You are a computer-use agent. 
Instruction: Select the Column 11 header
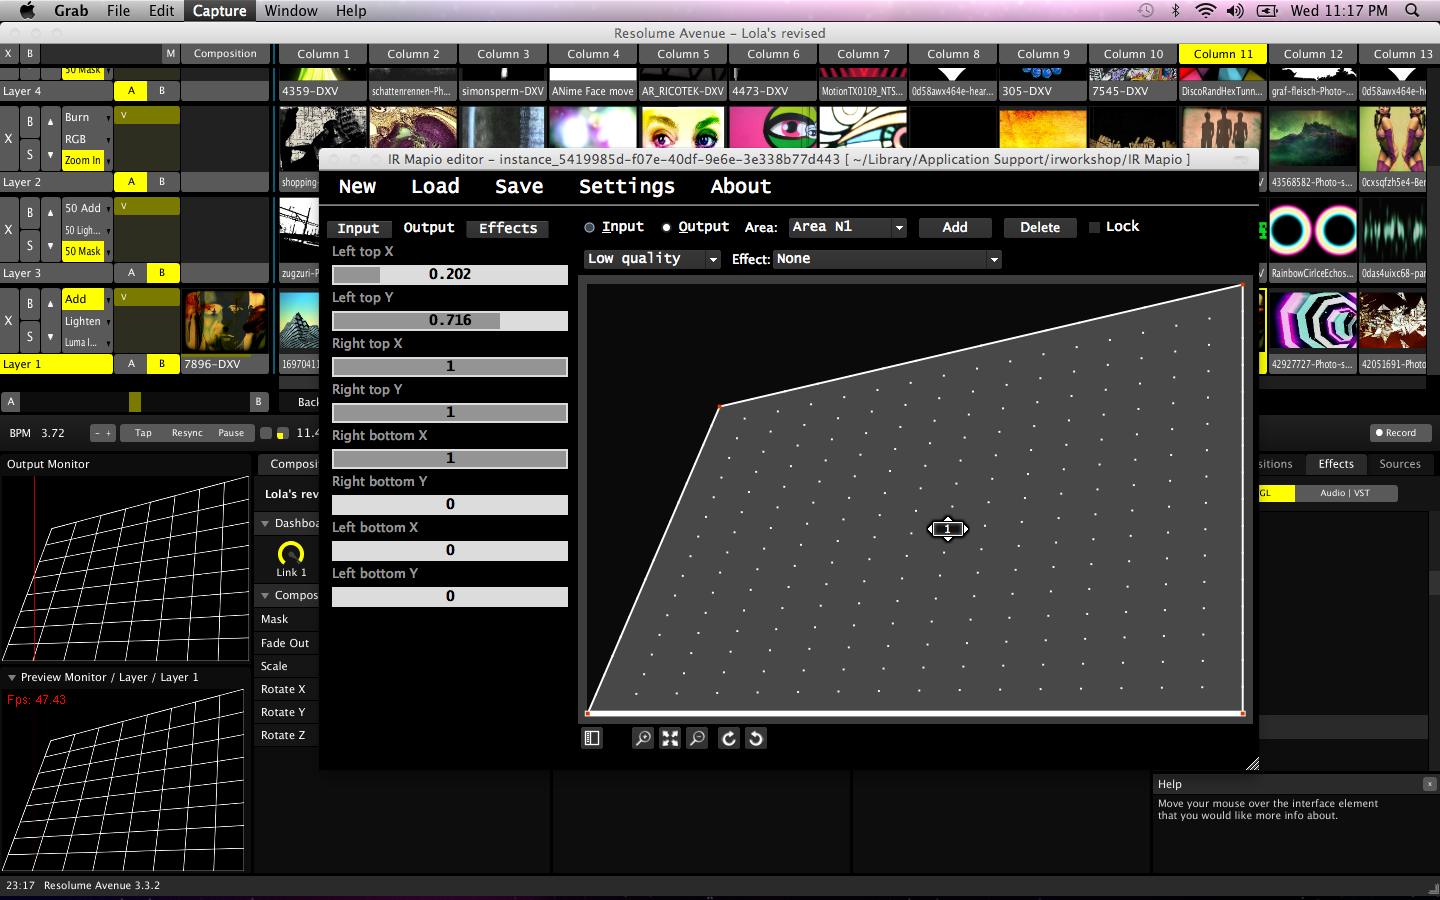point(1223,54)
